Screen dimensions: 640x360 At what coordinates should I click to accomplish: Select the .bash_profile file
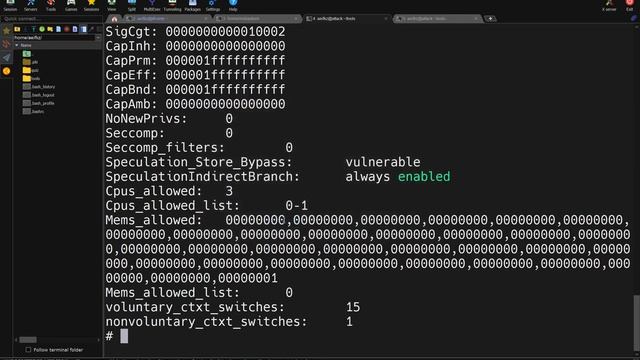pos(39,103)
